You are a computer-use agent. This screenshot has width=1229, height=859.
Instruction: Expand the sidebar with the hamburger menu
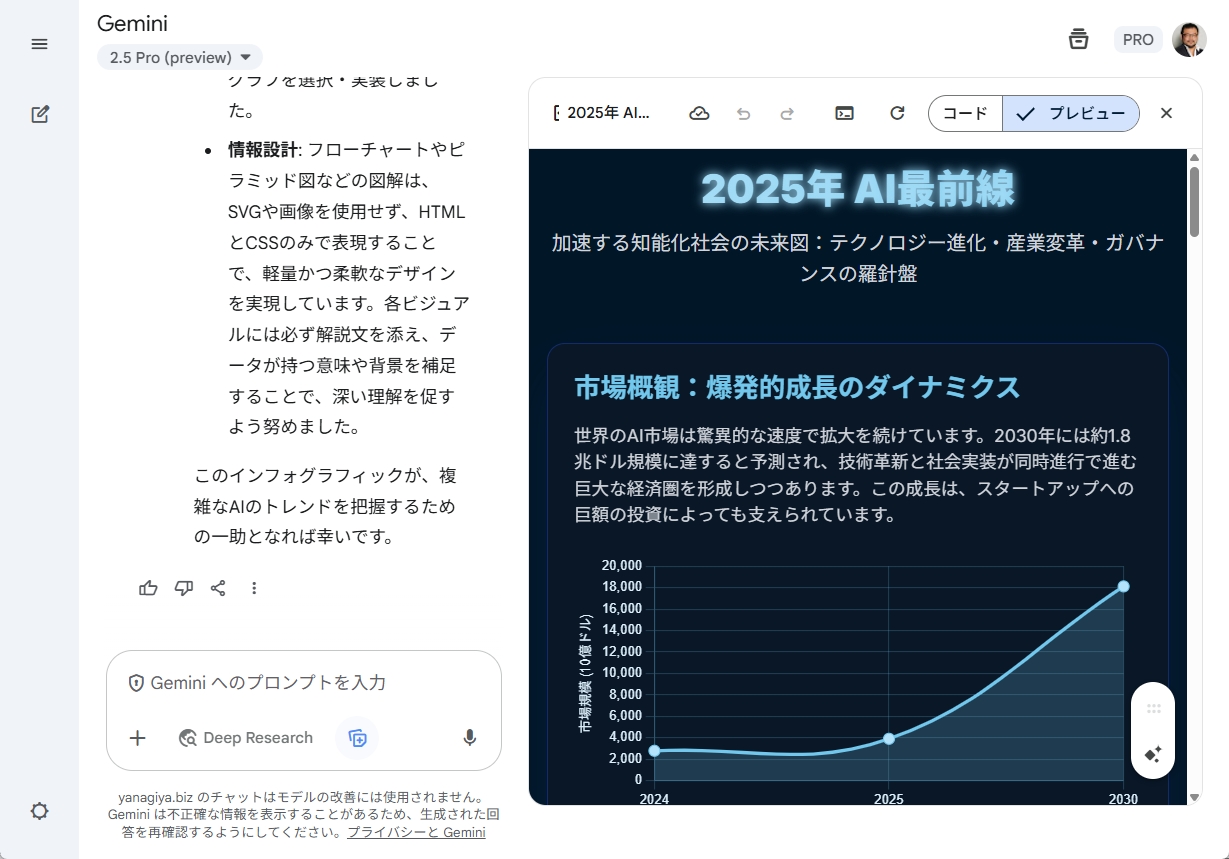click(39, 43)
